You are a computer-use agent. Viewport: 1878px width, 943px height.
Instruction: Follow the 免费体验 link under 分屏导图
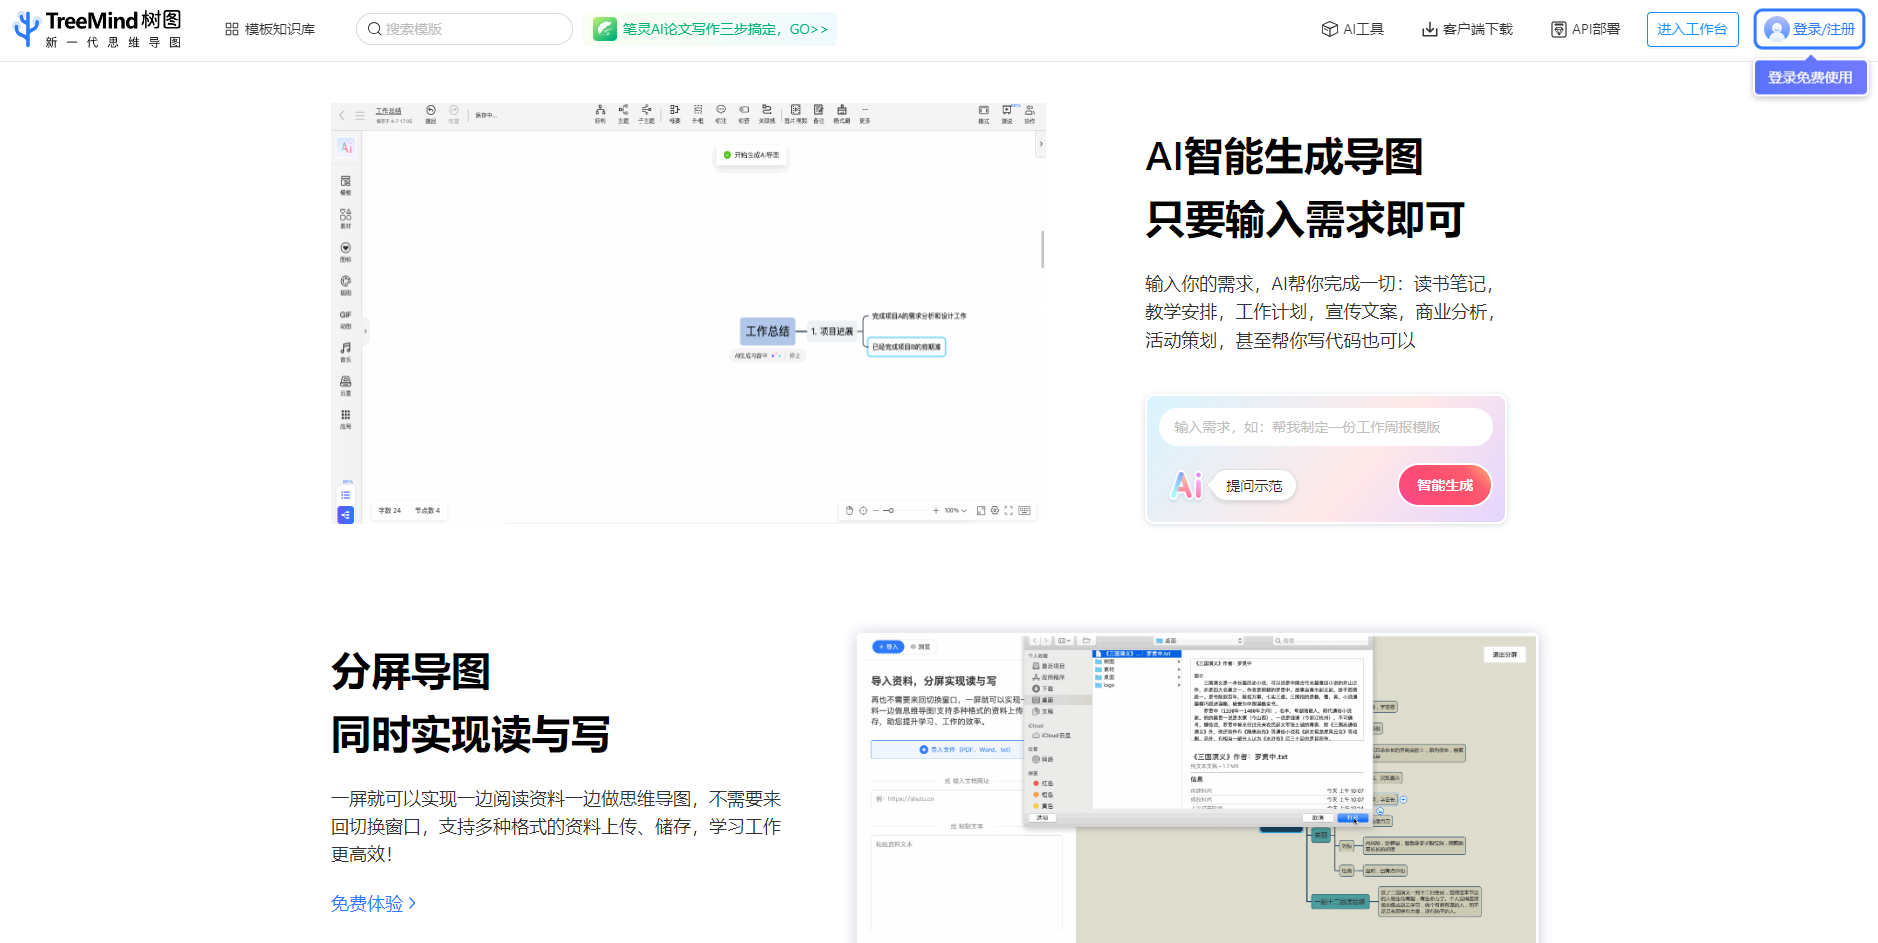click(x=366, y=903)
